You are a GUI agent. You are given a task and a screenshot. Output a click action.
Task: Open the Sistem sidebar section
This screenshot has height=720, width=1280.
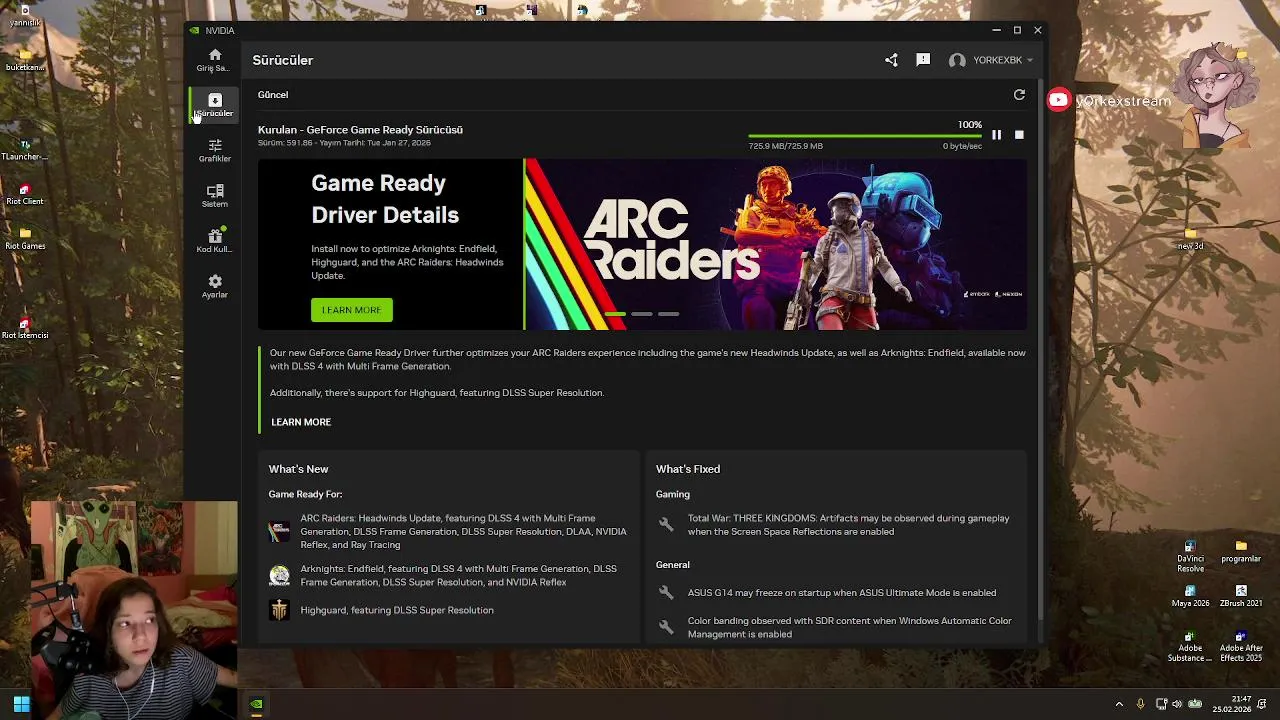214,196
